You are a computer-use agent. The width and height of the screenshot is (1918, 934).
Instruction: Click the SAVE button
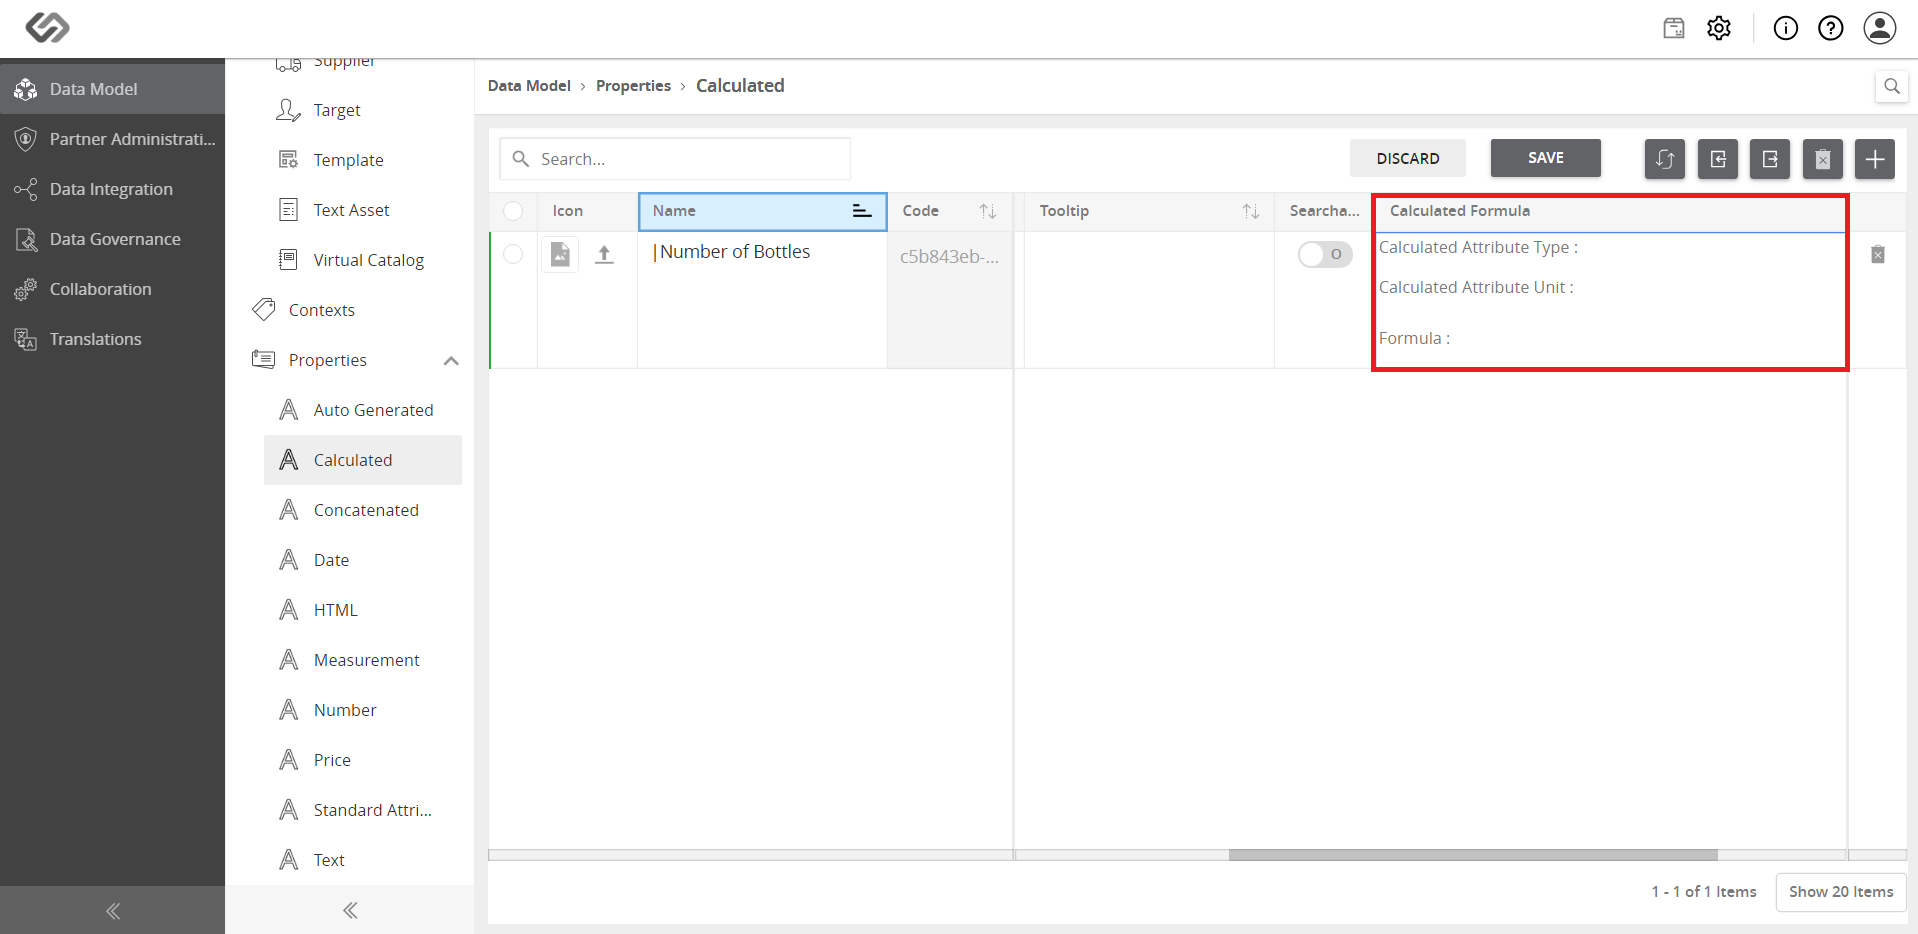tap(1546, 158)
